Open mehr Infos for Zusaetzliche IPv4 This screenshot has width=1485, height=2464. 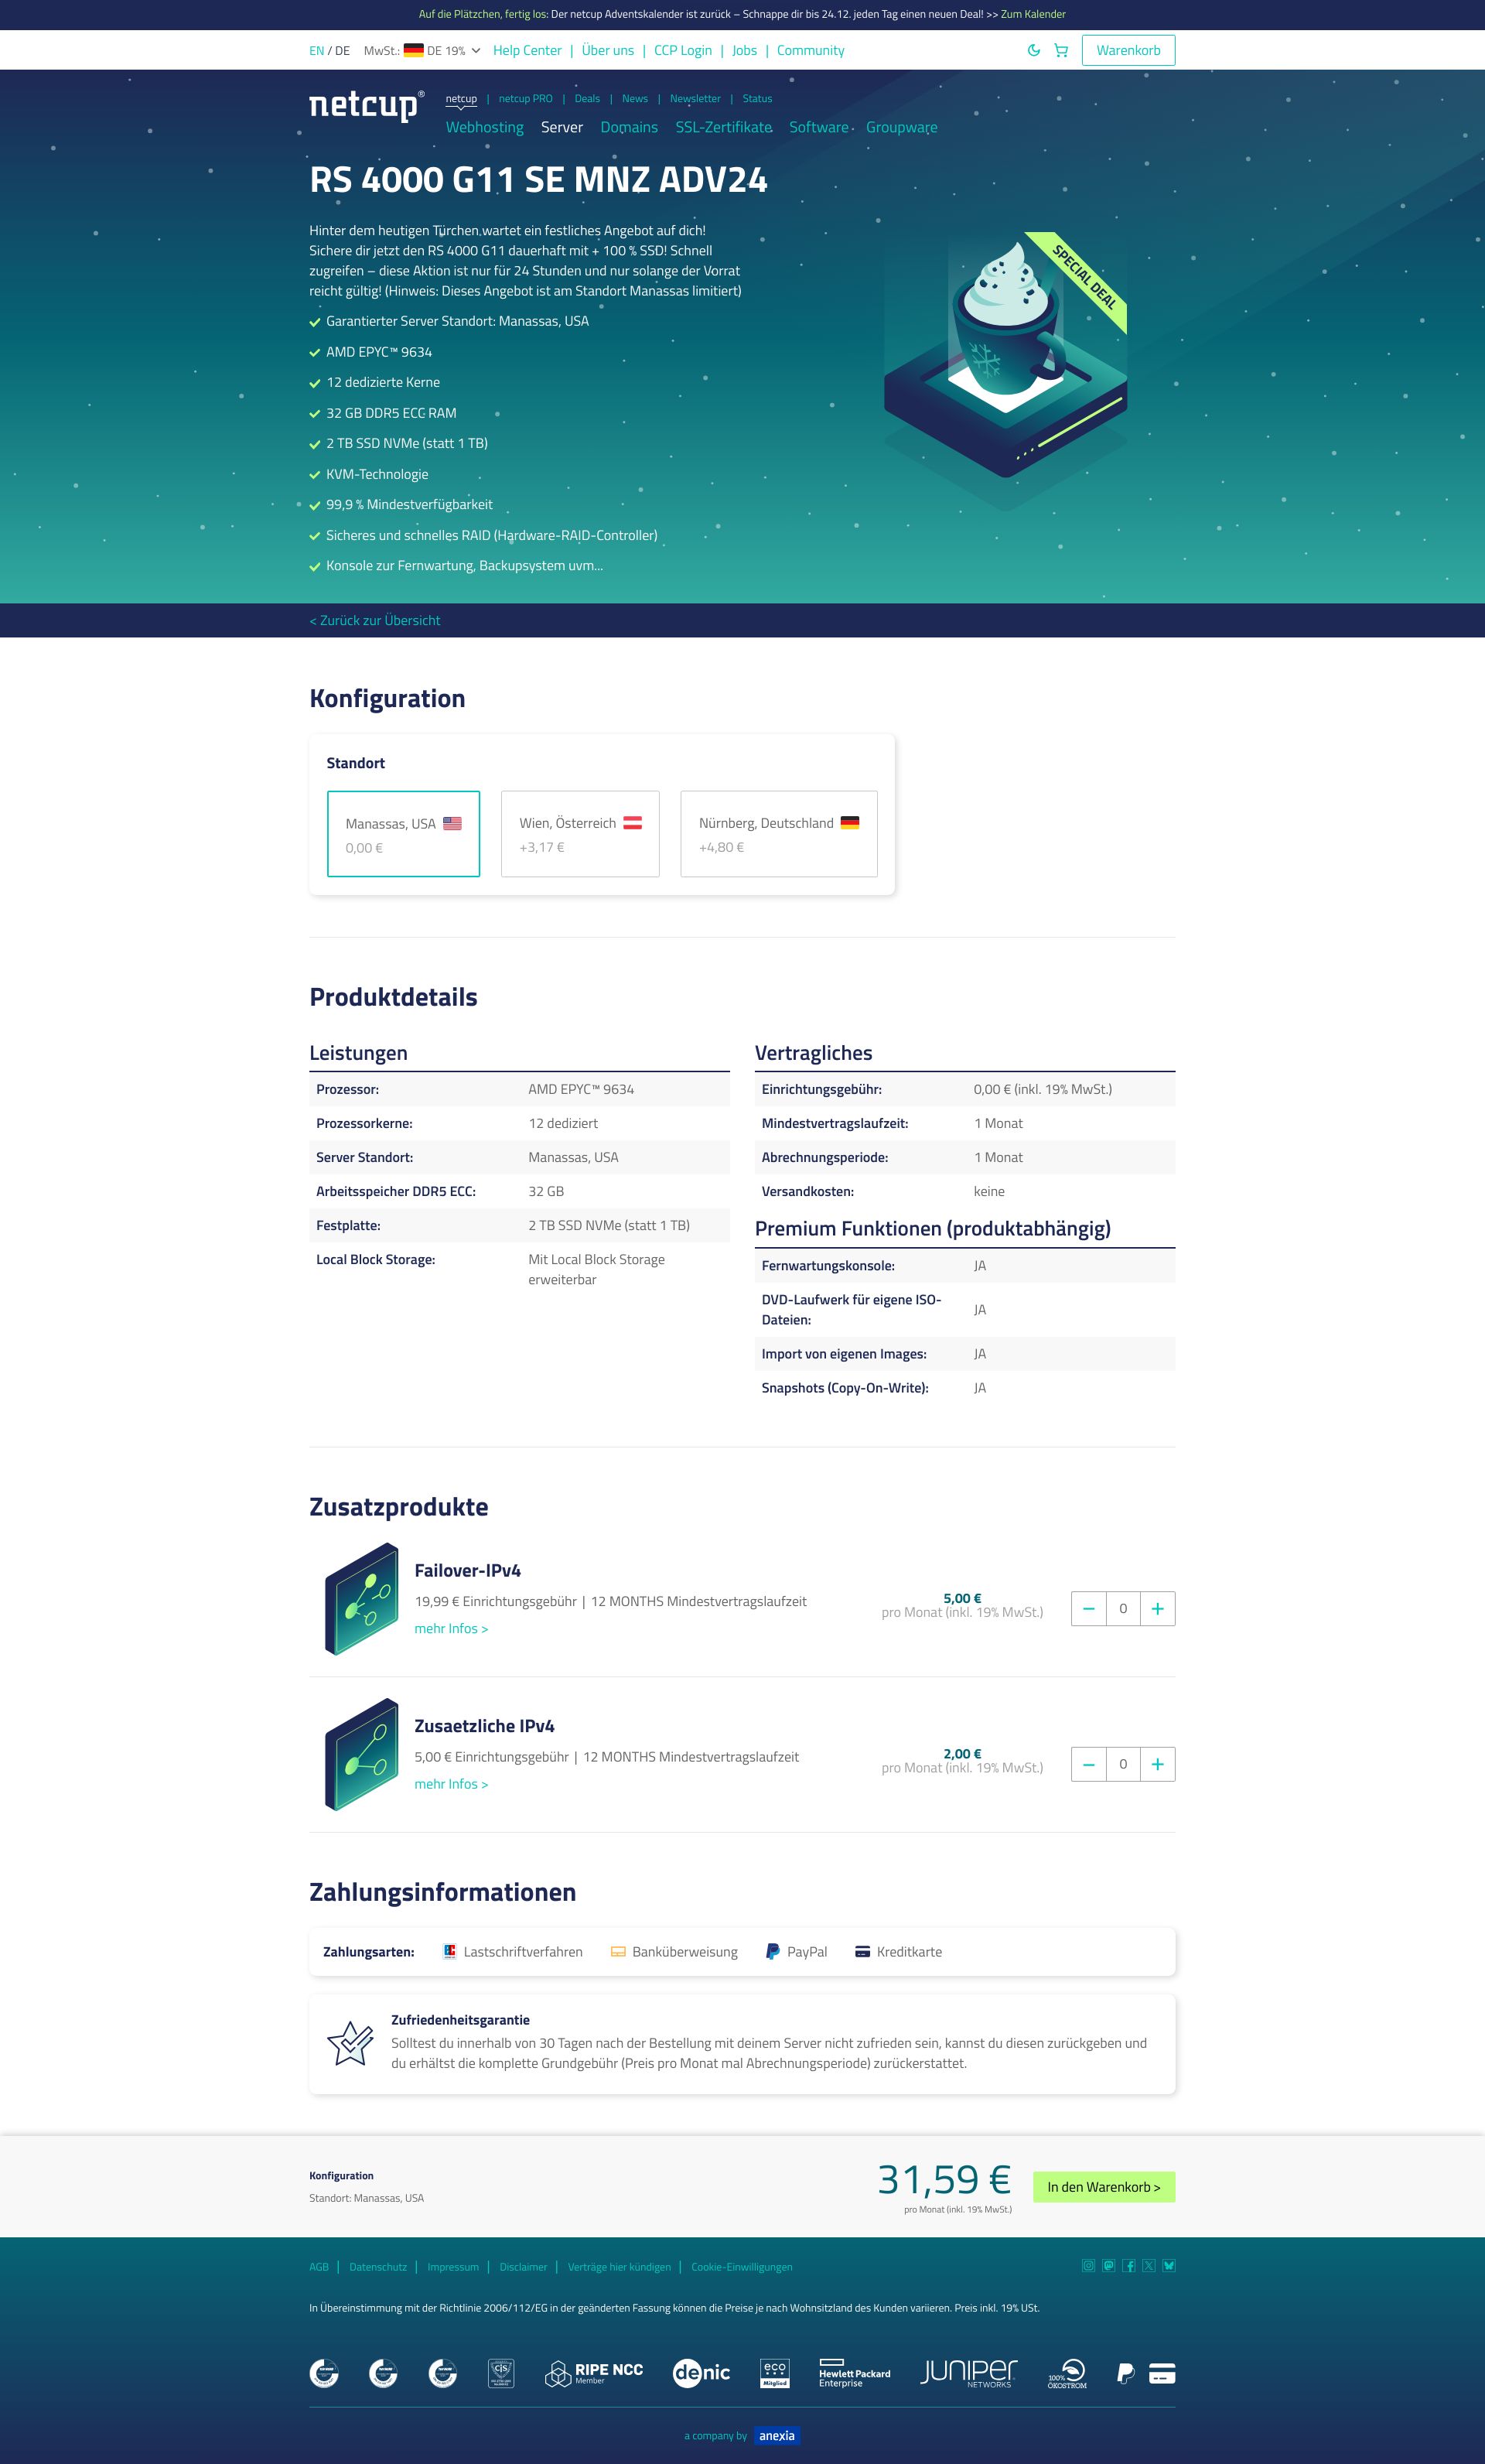[451, 1783]
